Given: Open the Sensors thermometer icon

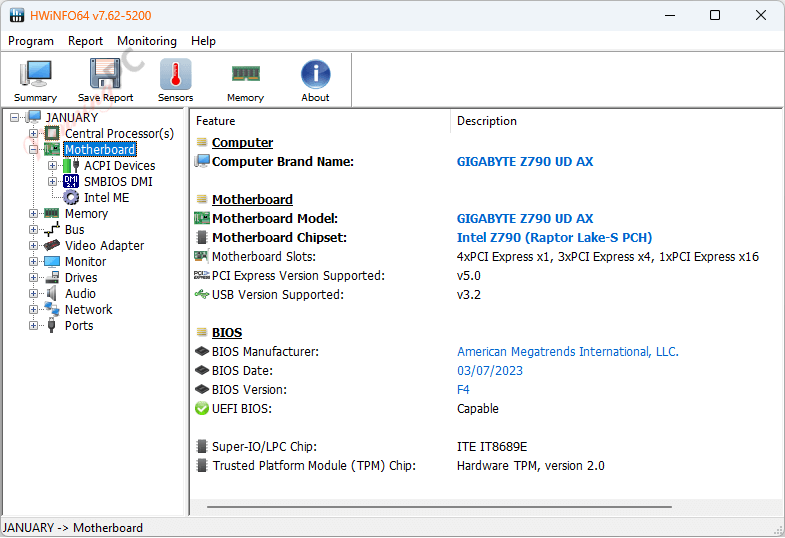Looking at the screenshot, I should (x=175, y=74).
